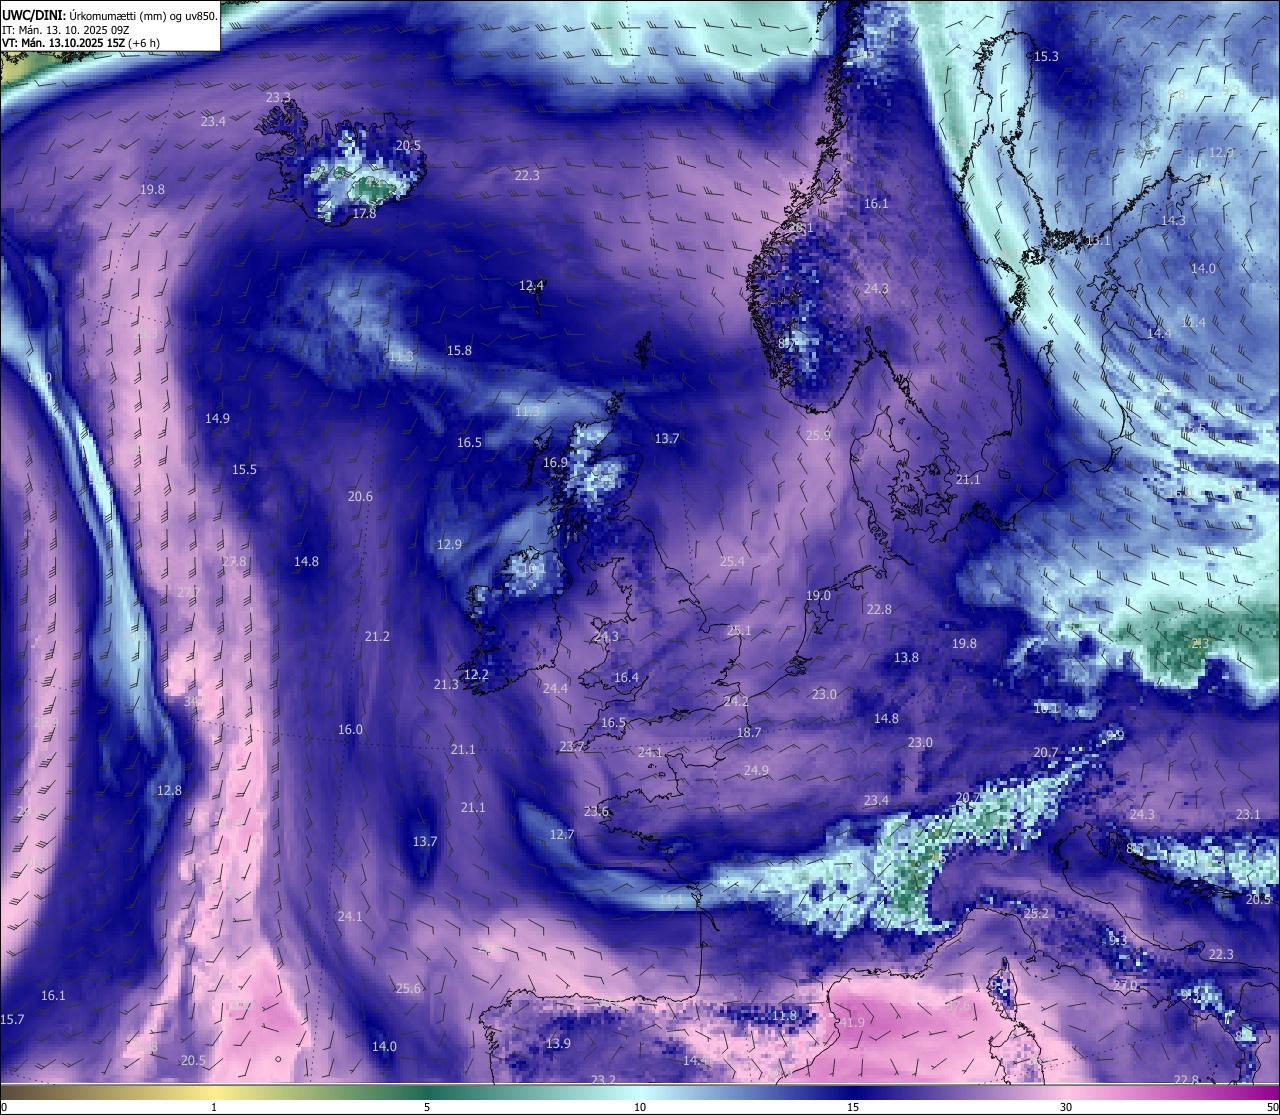Click the 12.7 value west of Brittany
Viewport: 1280px width, 1115px height.
pos(562,834)
